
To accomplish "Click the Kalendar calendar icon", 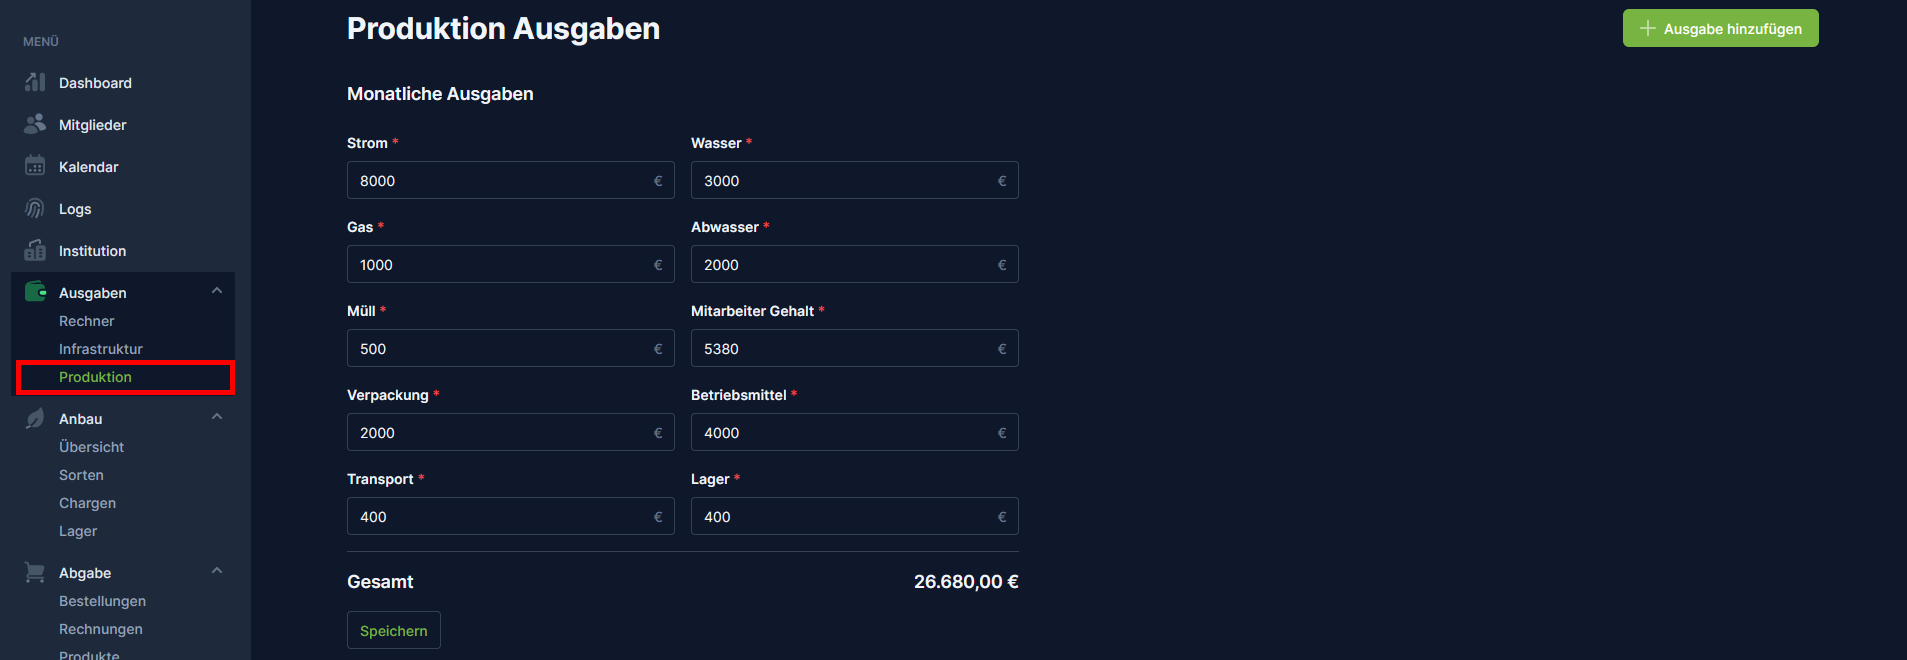I will [x=35, y=166].
